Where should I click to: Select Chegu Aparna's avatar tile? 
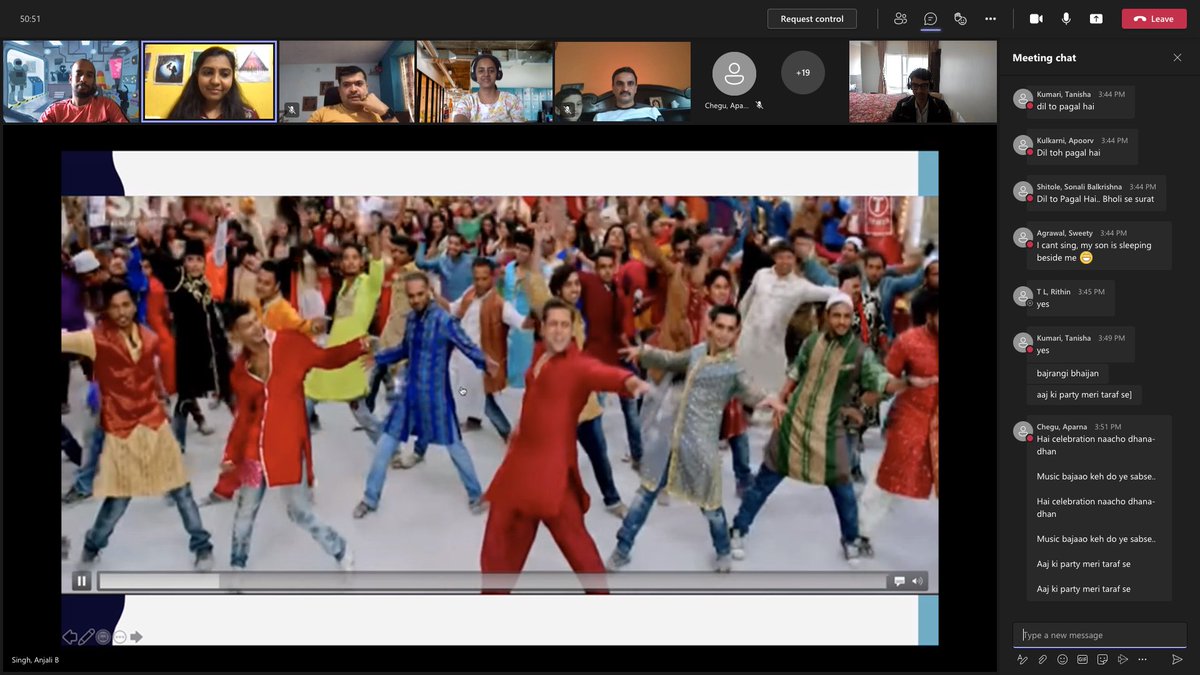pos(734,73)
